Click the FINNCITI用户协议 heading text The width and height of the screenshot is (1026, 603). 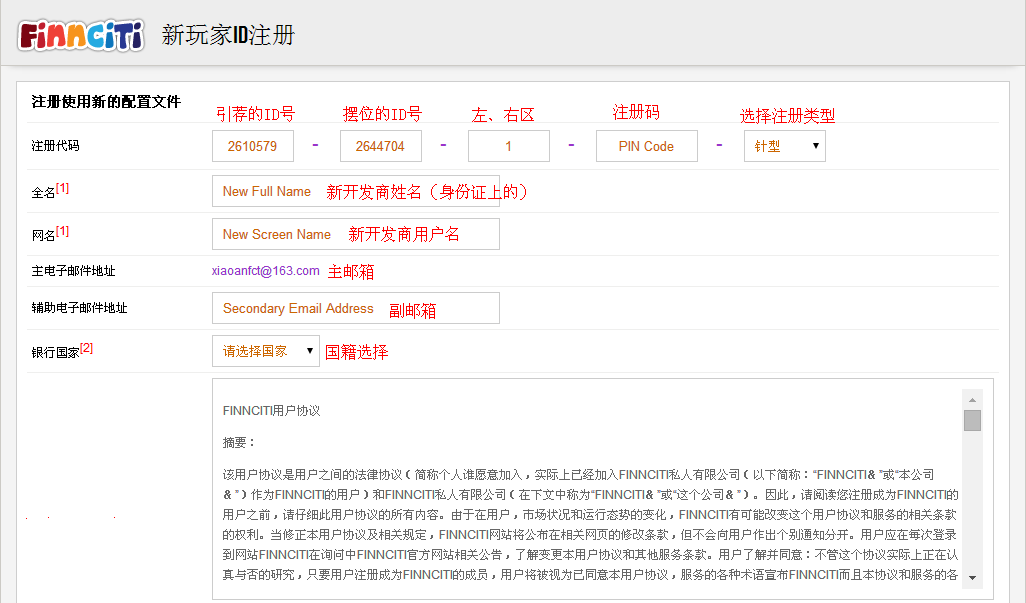click(272, 411)
